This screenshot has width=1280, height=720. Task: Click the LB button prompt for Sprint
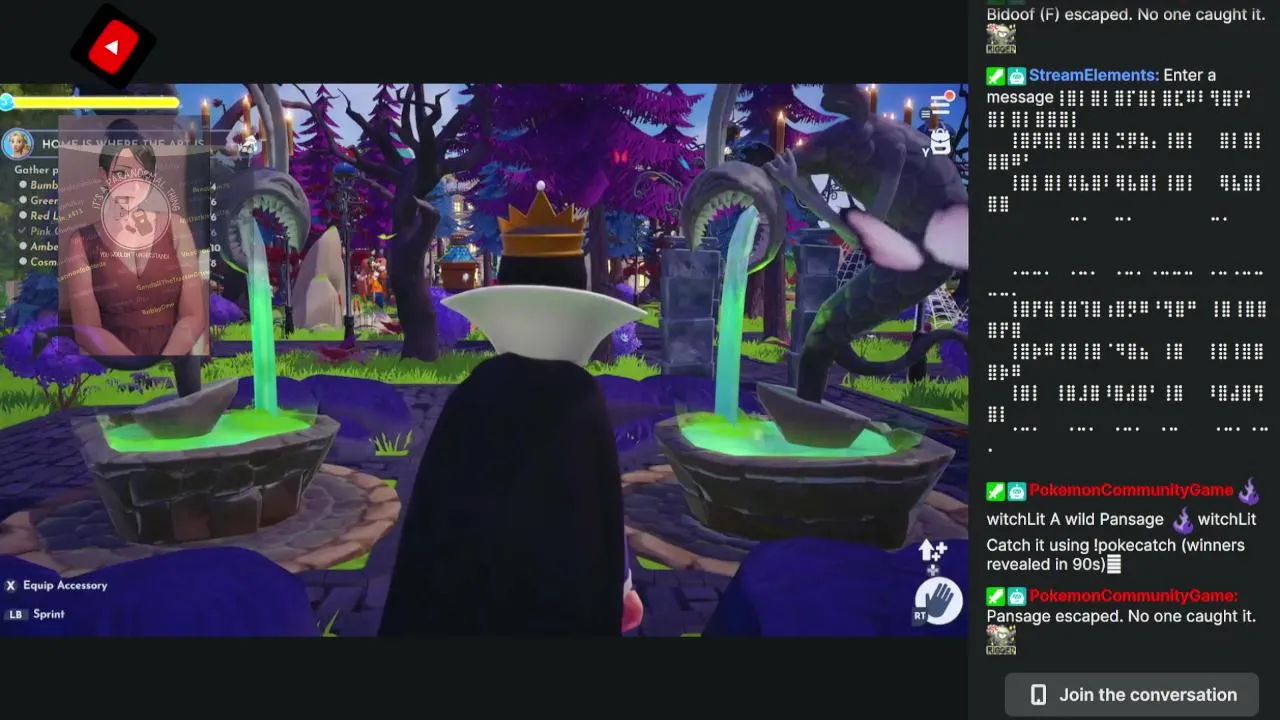(x=15, y=614)
